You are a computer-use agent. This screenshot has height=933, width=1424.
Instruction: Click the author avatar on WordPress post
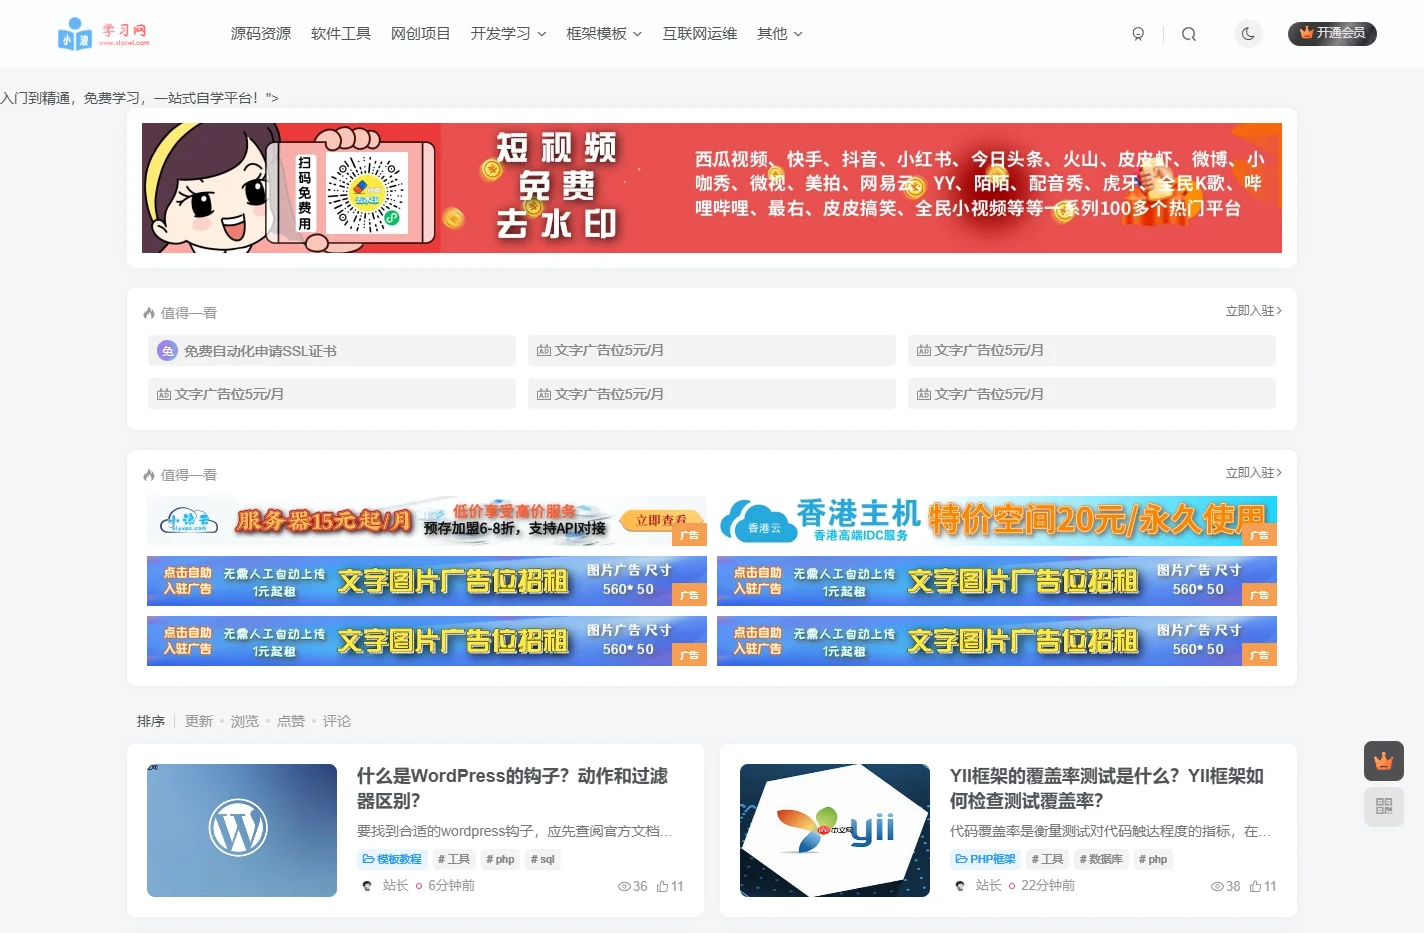(367, 886)
